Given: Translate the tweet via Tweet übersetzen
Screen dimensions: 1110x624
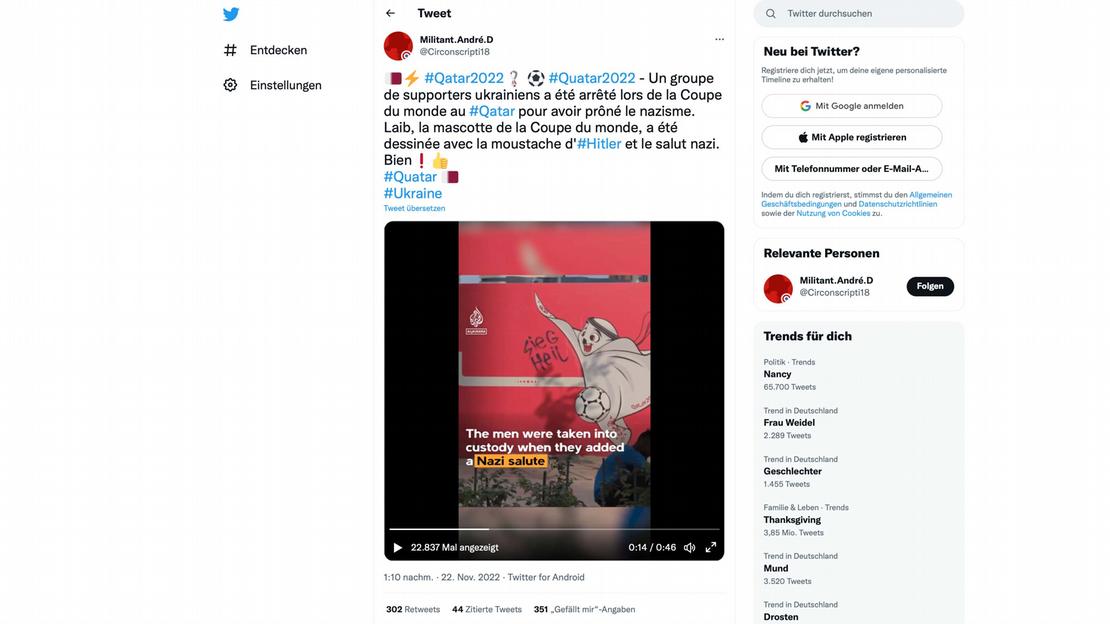Looking at the screenshot, I should pos(414,207).
